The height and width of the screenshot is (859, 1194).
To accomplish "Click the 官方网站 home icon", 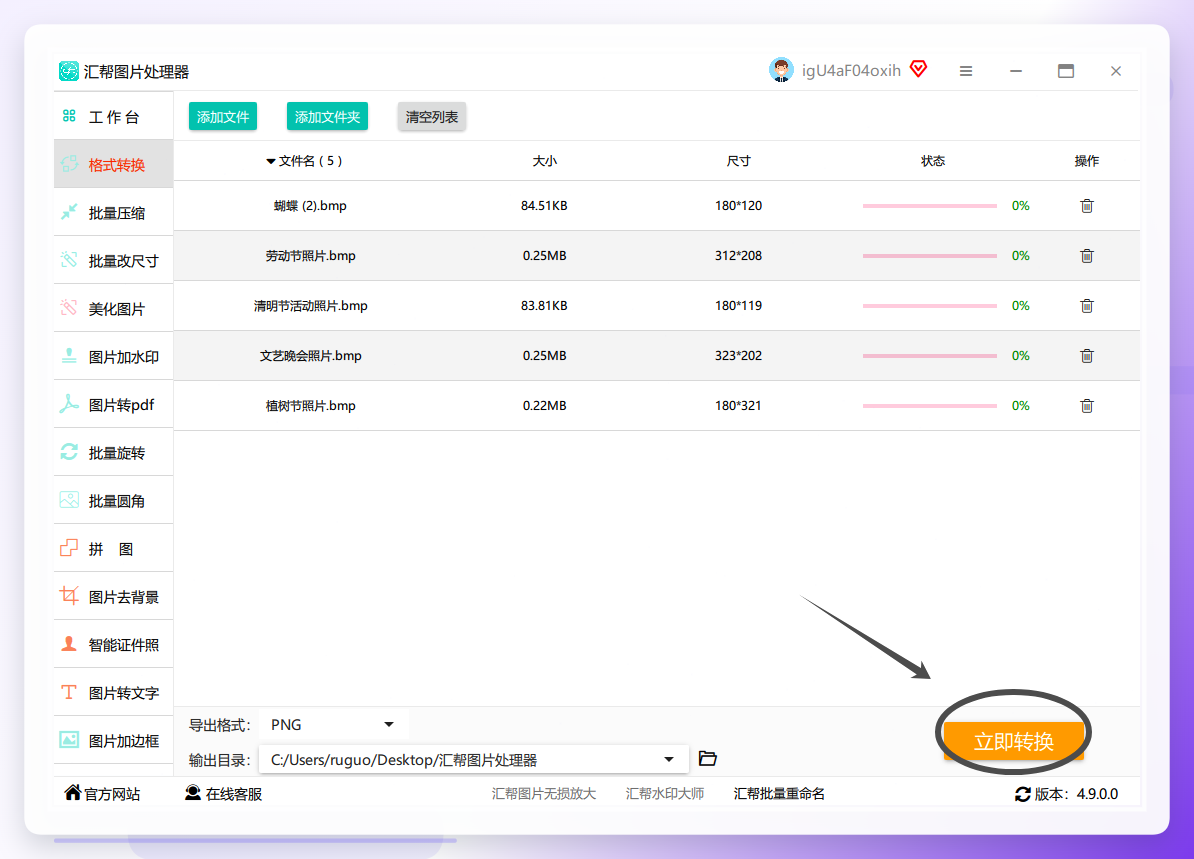I will pos(72,793).
